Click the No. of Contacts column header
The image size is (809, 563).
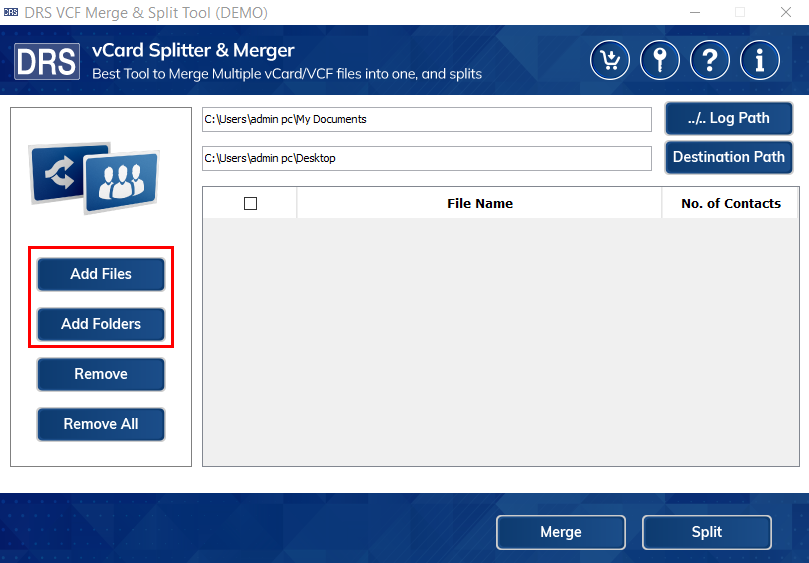tap(731, 203)
